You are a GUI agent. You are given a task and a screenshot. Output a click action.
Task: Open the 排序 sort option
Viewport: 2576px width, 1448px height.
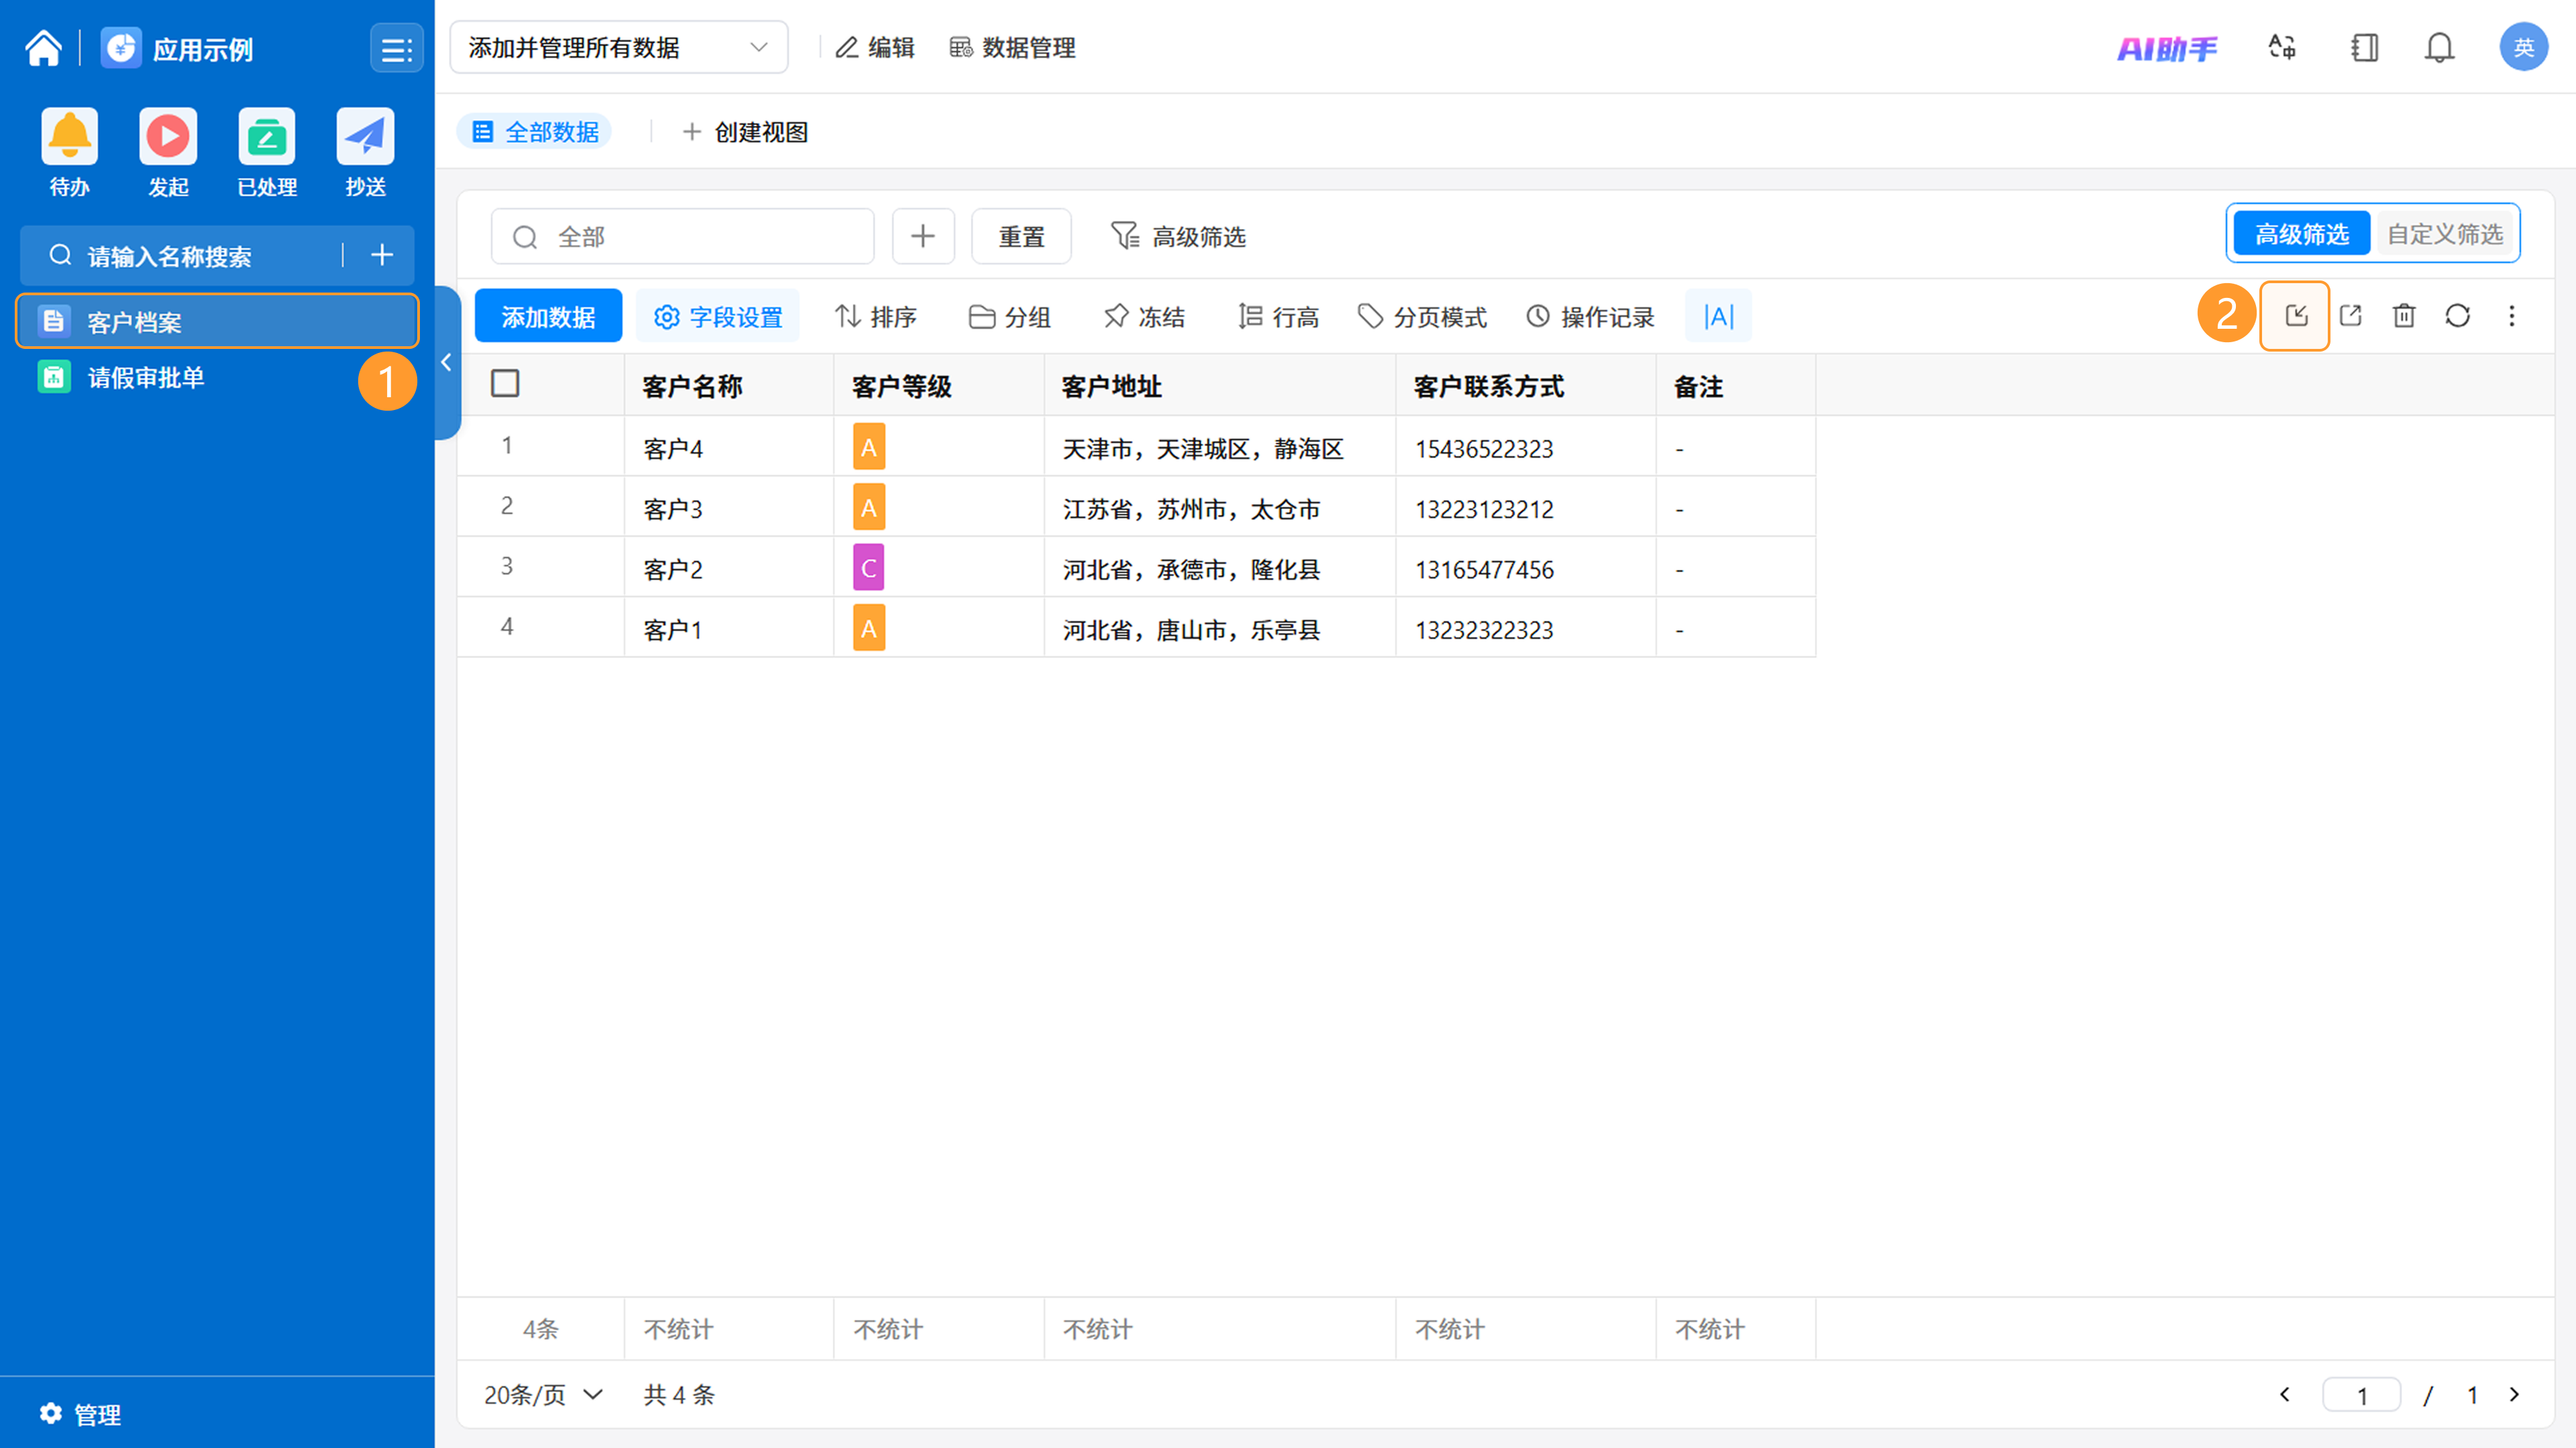tap(875, 316)
